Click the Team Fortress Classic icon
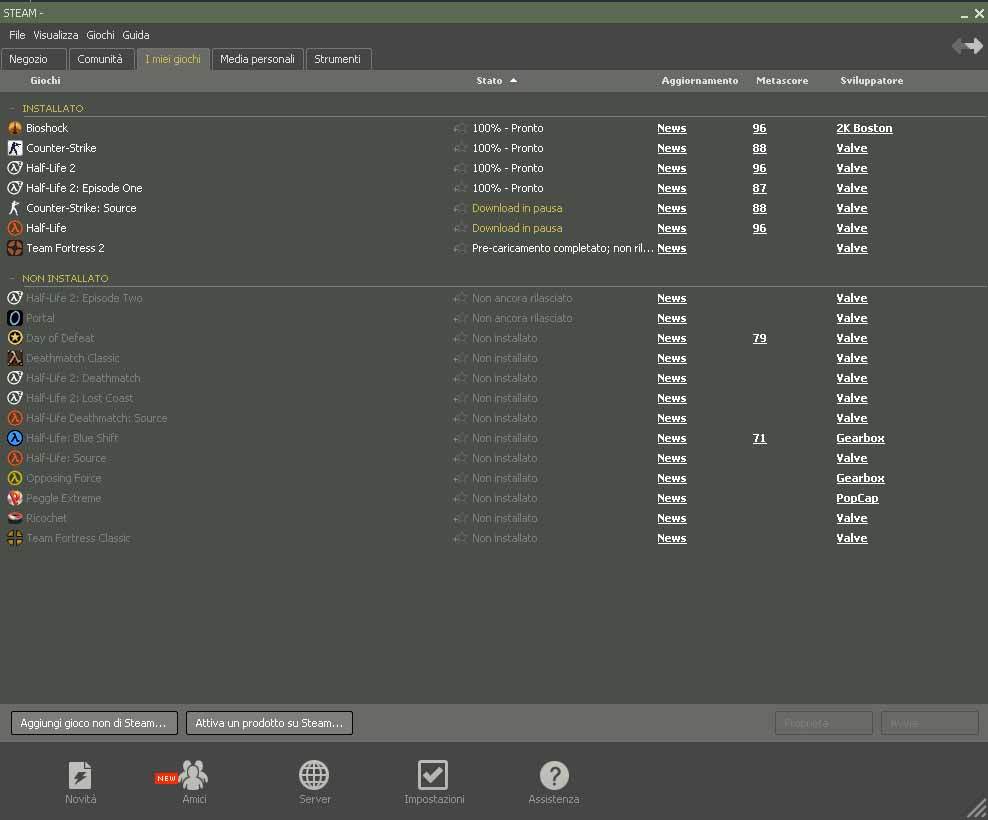The width and height of the screenshot is (988, 820). pos(14,538)
